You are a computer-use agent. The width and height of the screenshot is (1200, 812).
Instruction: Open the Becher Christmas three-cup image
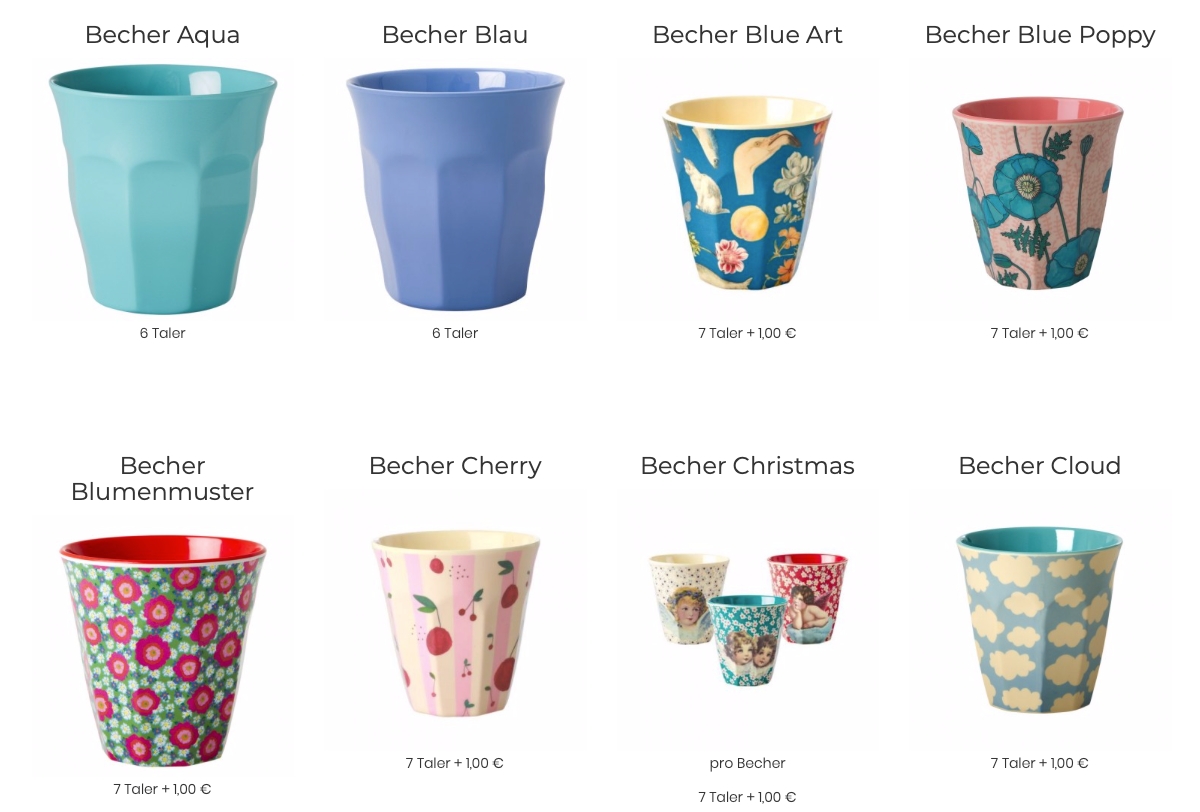point(747,620)
